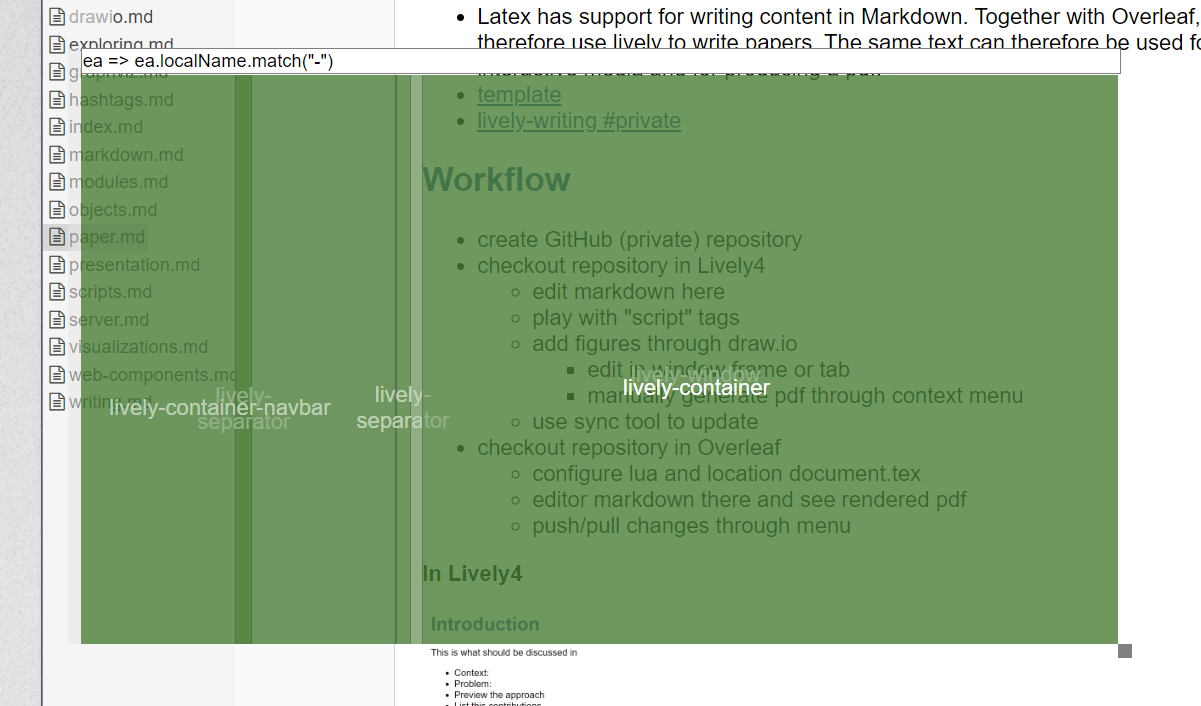Follow the "template" link
Screen dimensions: 1201x706
point(519,94)
